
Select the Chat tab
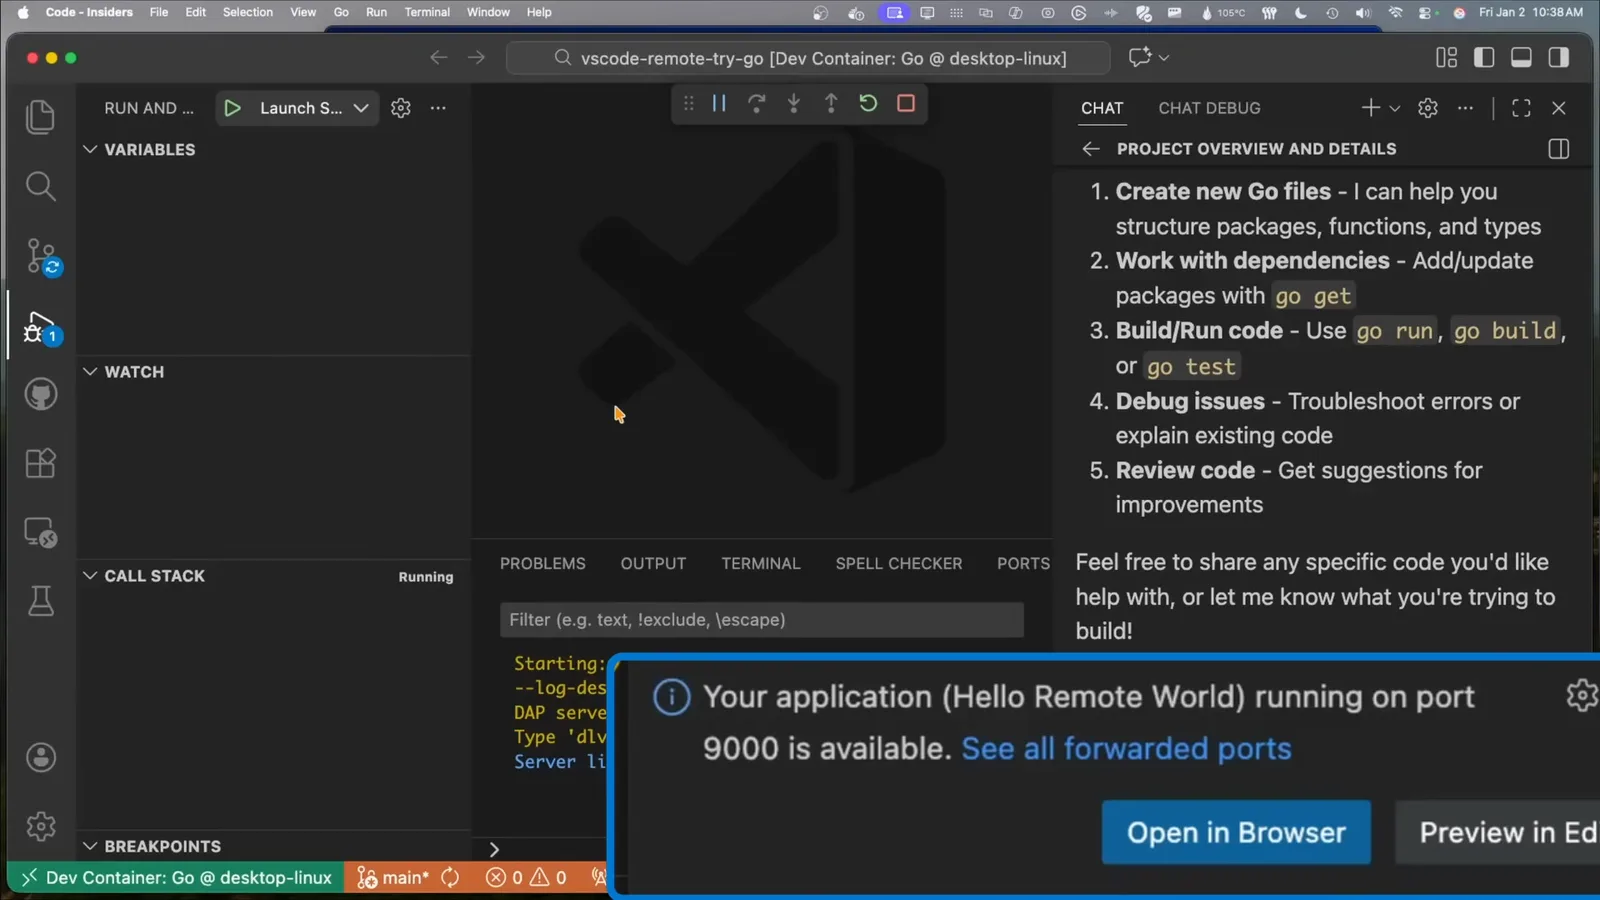tap(1102, 108)
